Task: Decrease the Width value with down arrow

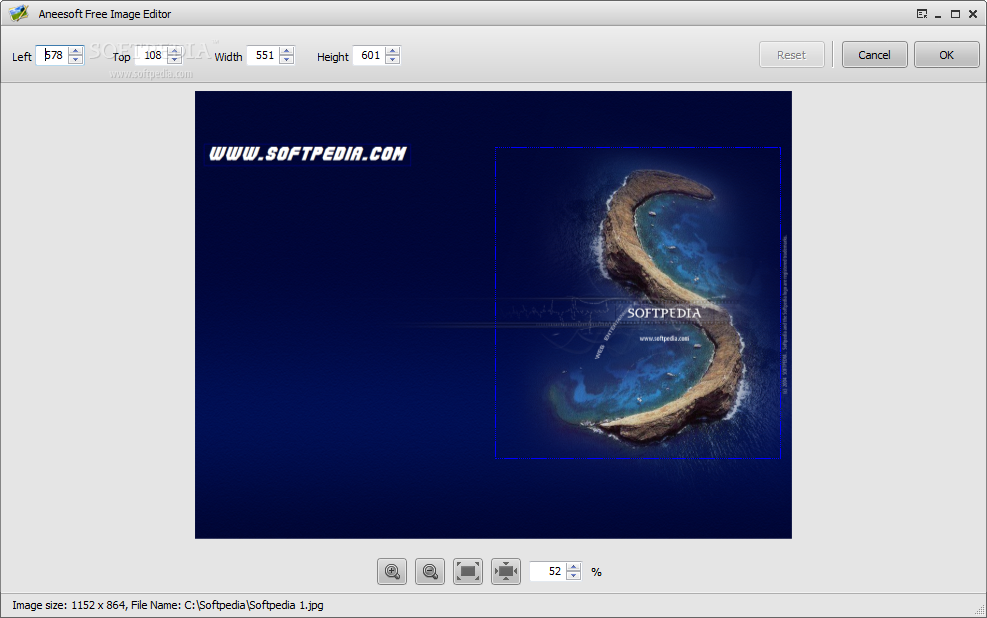Action: 286,60
